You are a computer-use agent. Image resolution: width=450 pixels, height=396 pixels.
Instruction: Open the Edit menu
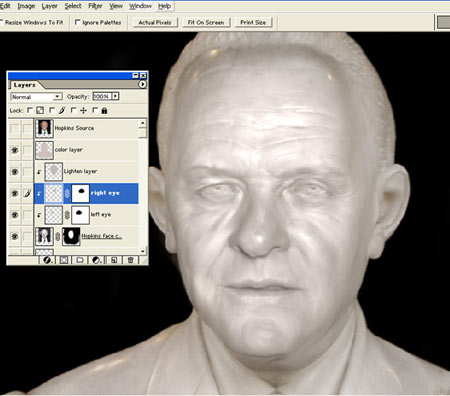[5, 6]
